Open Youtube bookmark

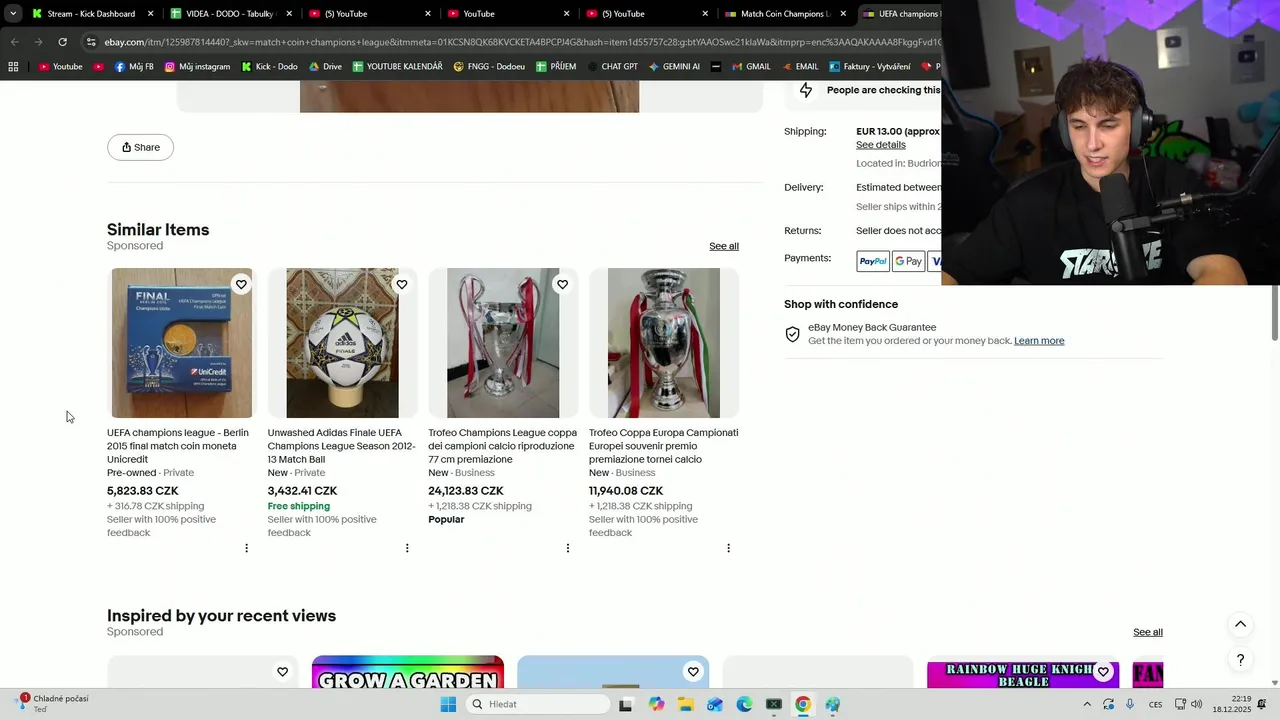pos(60,67)
